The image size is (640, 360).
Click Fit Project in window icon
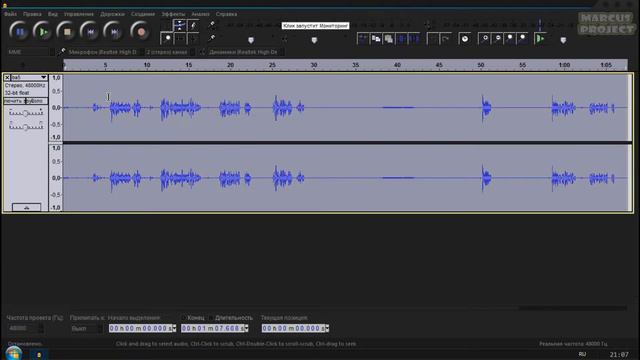click(522, 39)
